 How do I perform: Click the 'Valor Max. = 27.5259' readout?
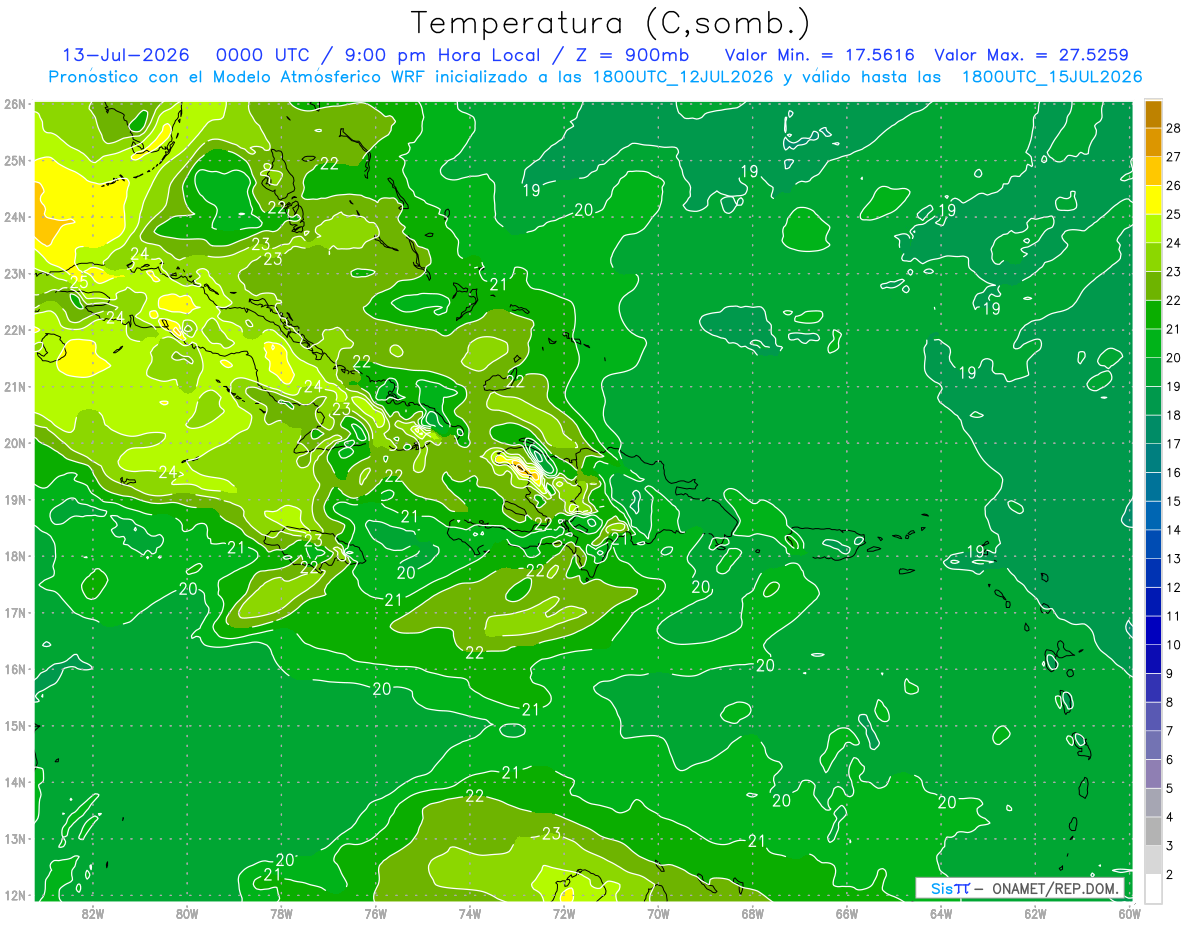pos(1031,55)
